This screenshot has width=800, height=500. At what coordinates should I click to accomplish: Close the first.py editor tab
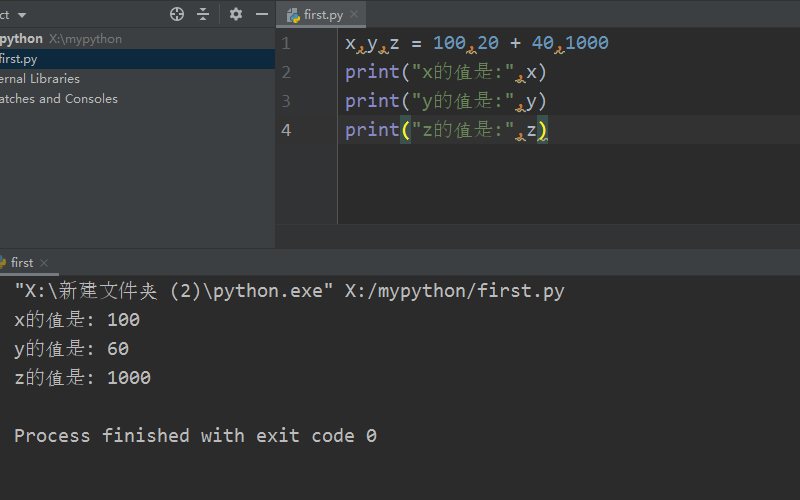click(354, 14)
